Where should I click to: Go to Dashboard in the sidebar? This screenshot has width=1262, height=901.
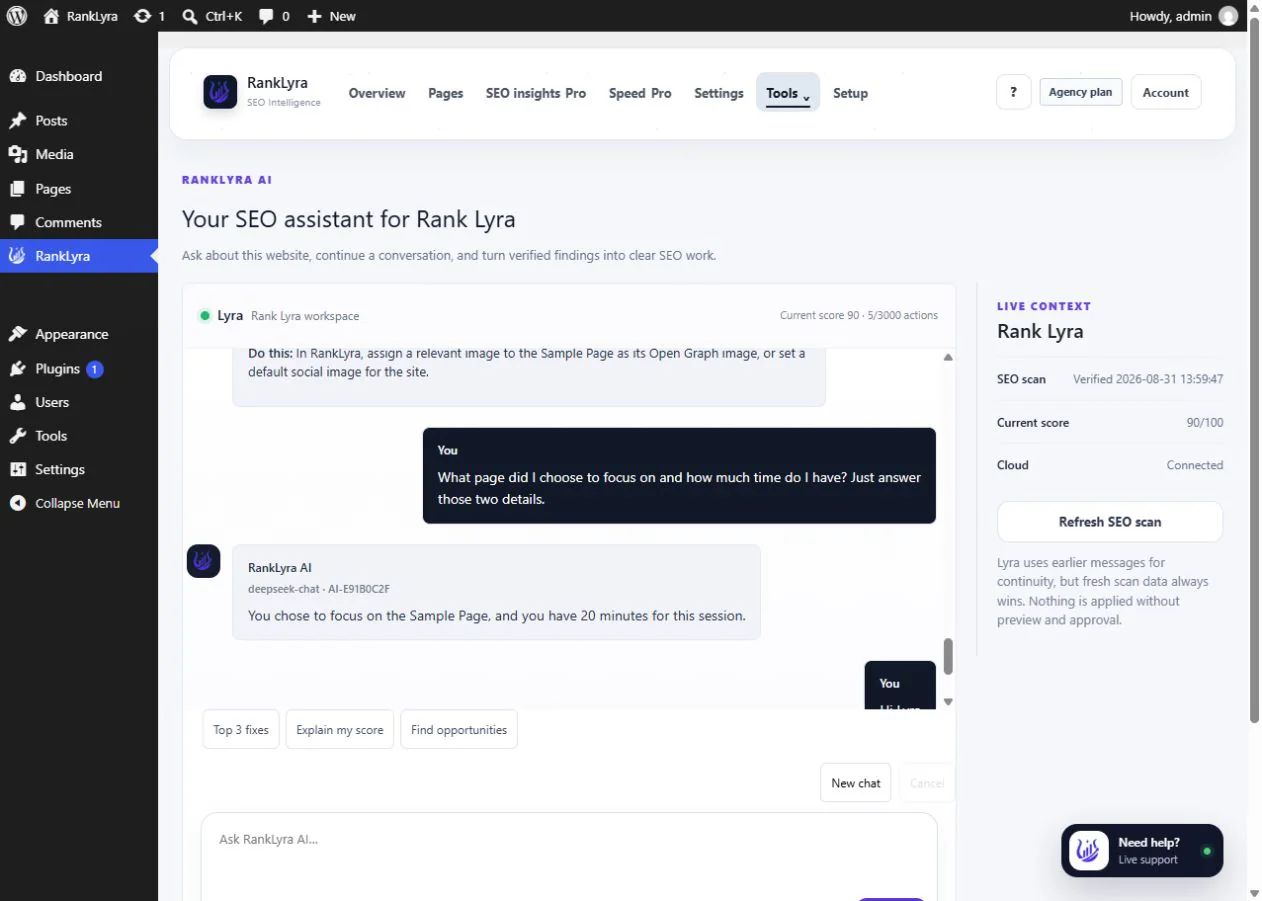pyautogui.click(x=79, y=76)
